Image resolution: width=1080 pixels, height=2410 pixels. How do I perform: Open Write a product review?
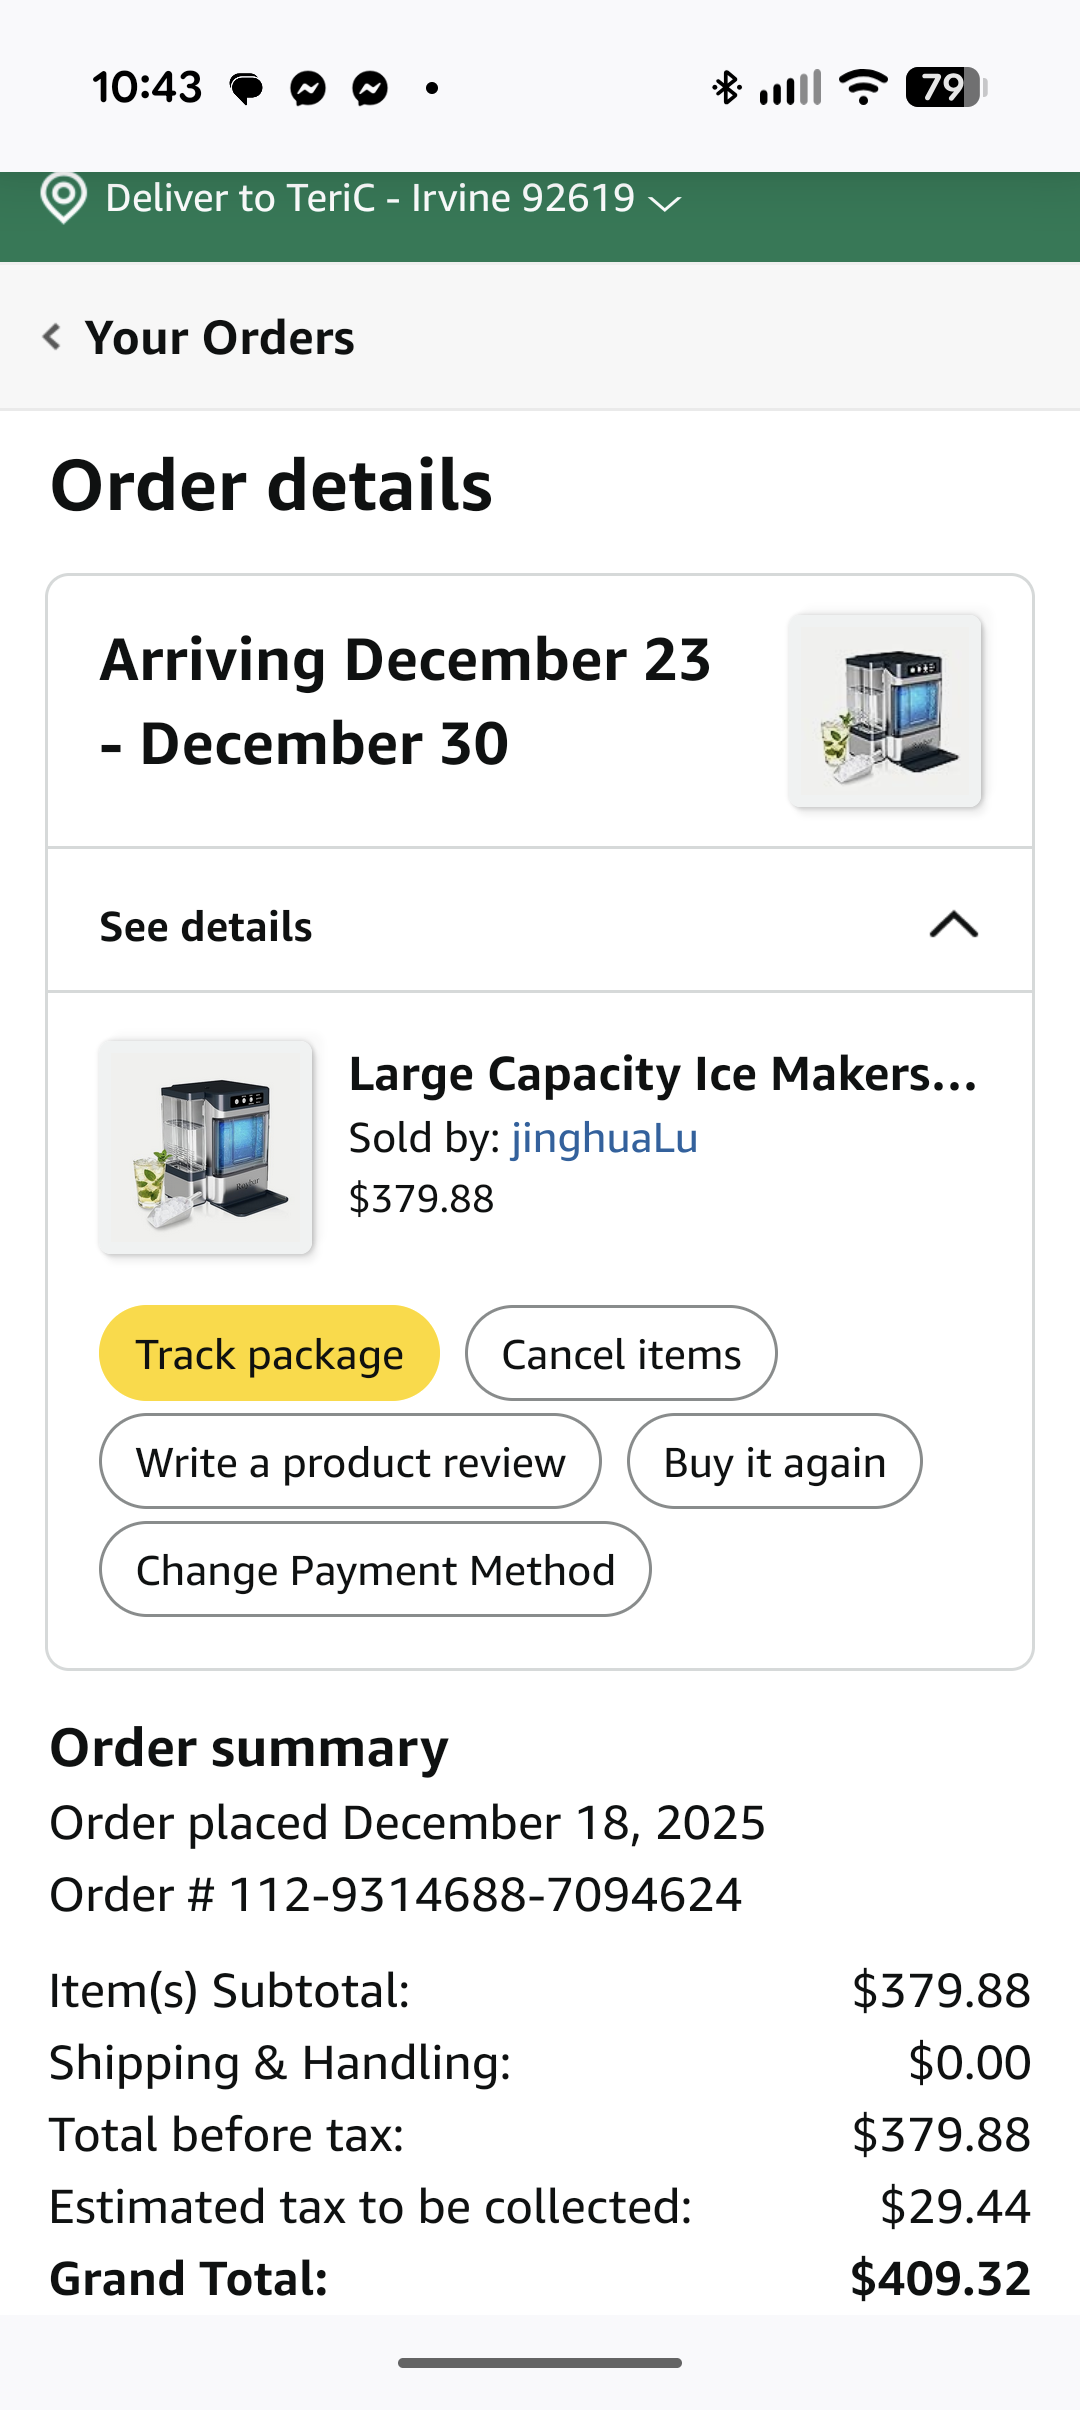click(x=350, y=1462)
